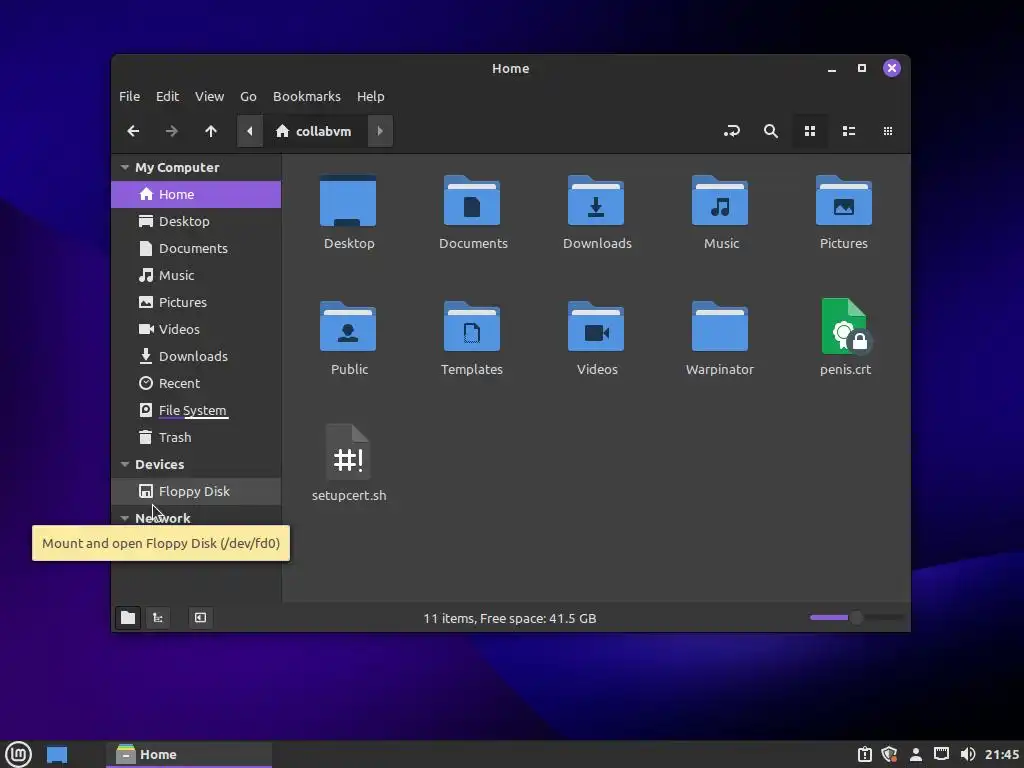
Task: Select Downloads in the sidebar
Action: [196, 357]
